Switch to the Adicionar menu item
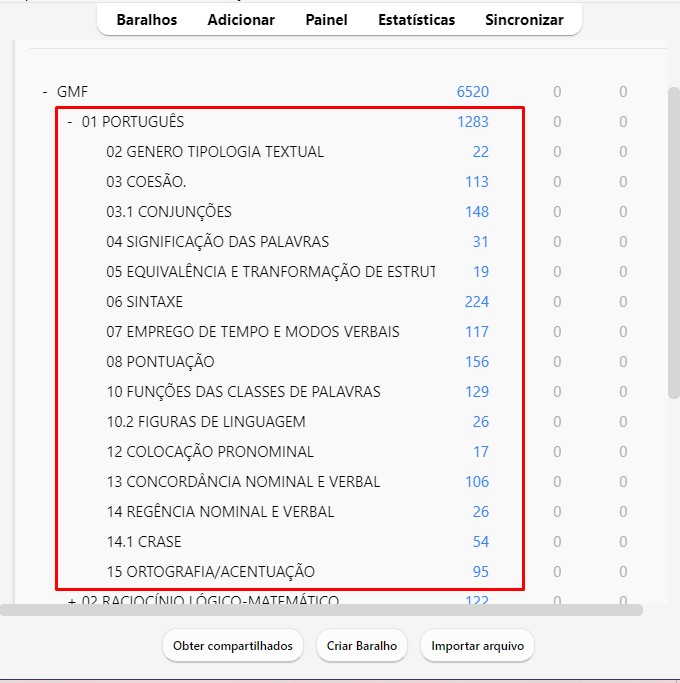 [x=241, y=20]
